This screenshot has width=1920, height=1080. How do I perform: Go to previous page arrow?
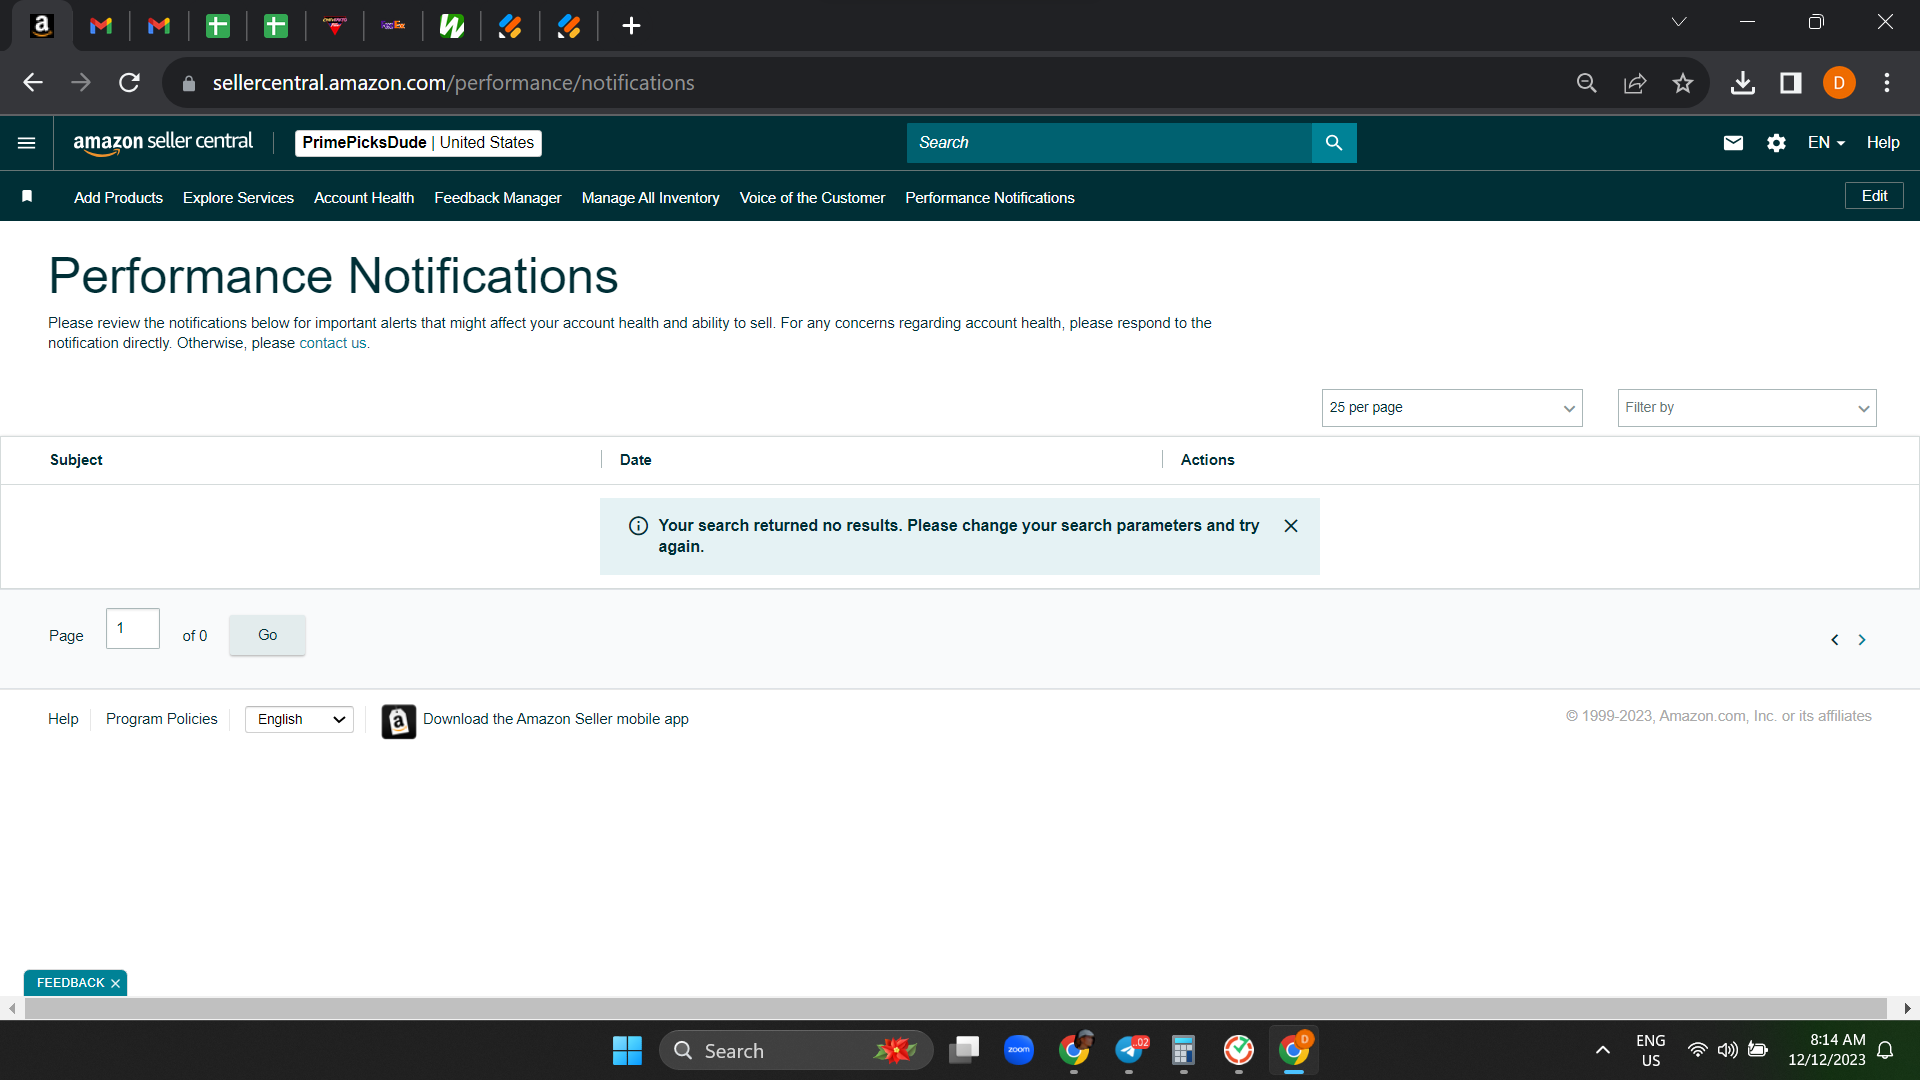tap(1835, 640)
